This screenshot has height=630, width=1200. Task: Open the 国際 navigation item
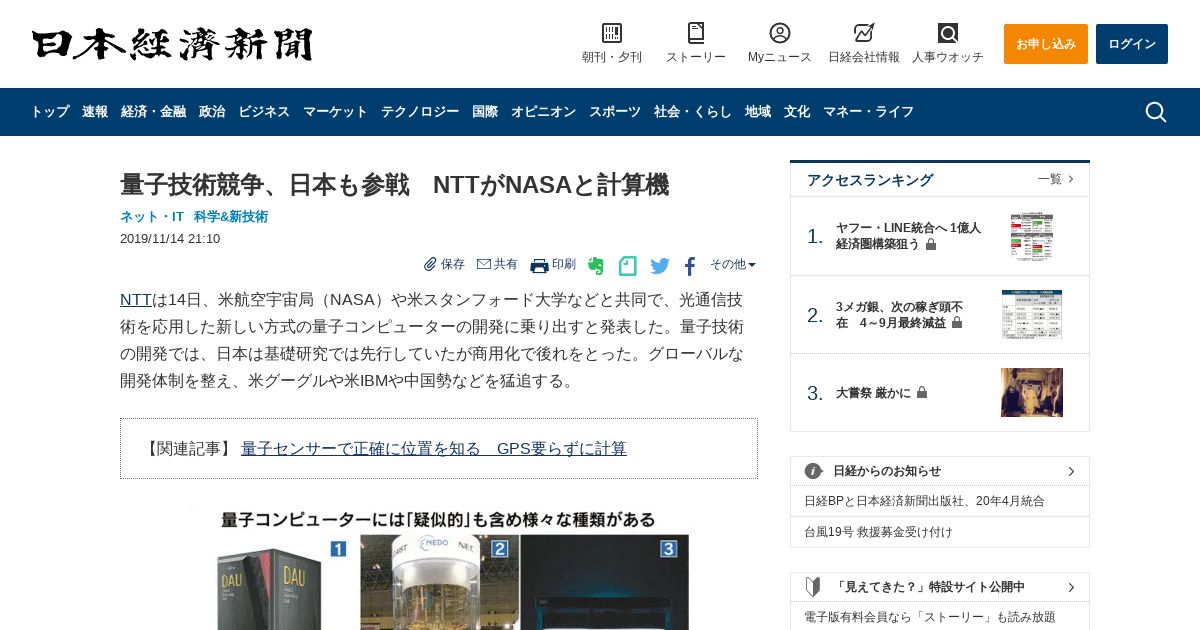pyautogui.click(x=485, y=112)
